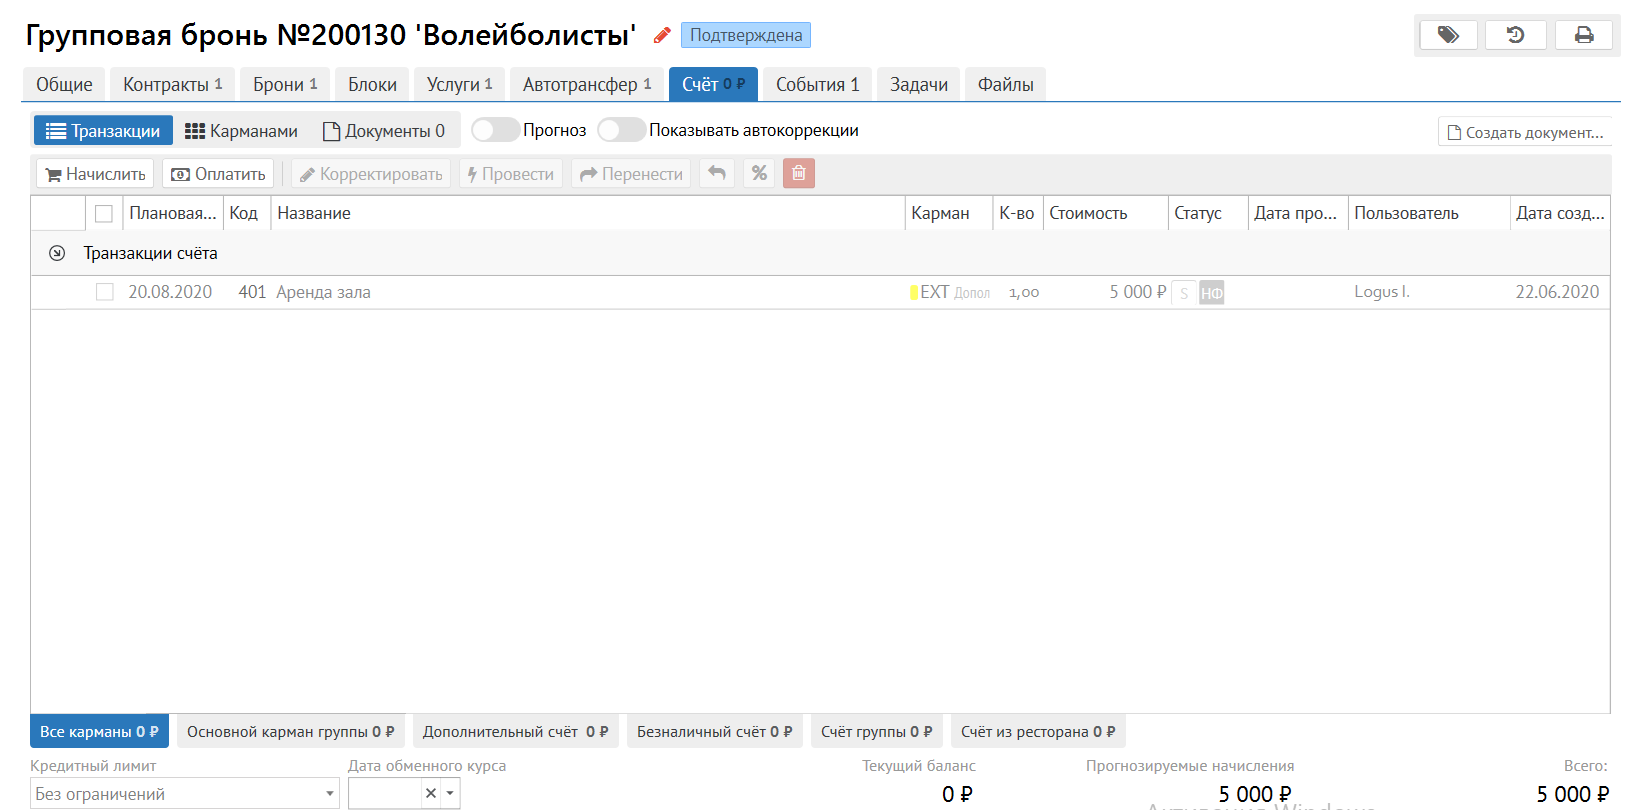
Task: Open the Контракты tab
Action: pyautogui.click(x=173, y=84)
